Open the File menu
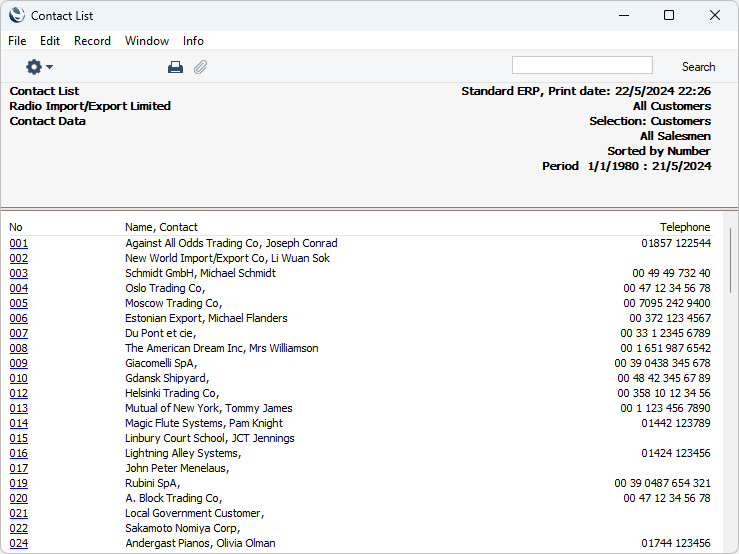 (x=17, y=41)
